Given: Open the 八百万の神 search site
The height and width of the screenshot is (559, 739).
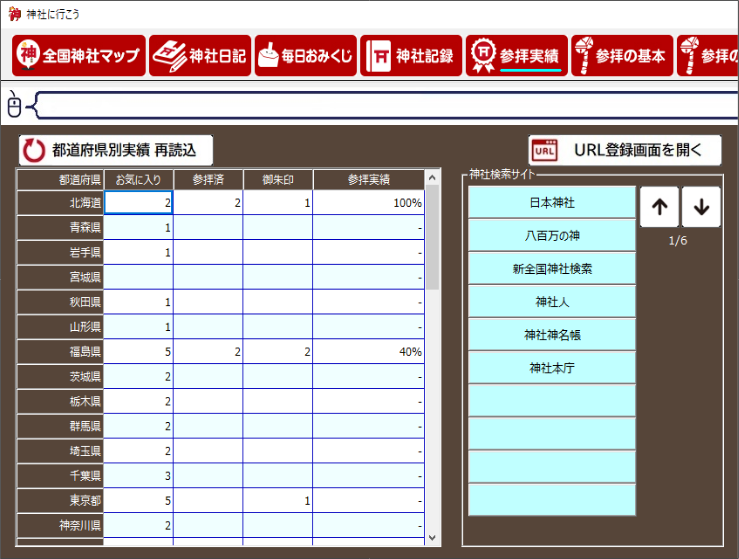Looking at the screenshot, I should coord(551,236).
